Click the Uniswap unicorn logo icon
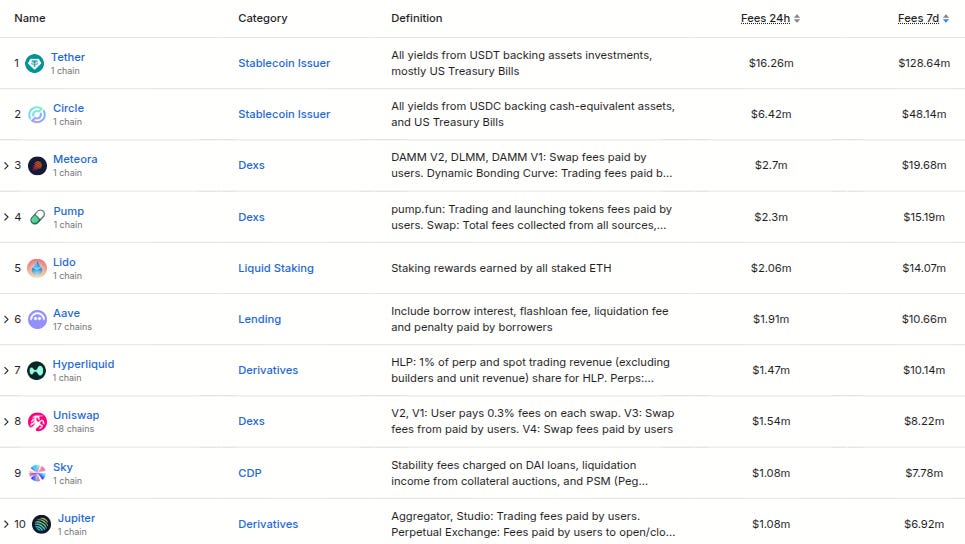Viewport: 965px width, 544px height. coord(37,422)
